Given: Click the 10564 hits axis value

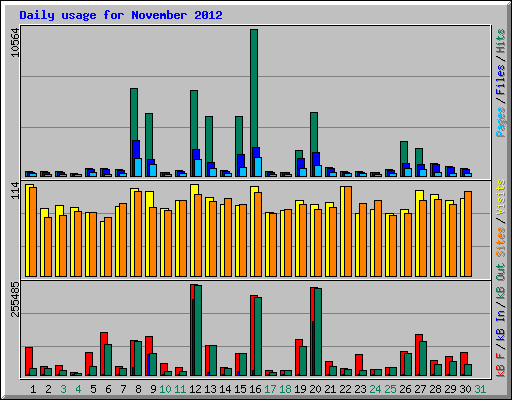Looking at the screenshot, I should pyautogui.click(x=15, y=42).
